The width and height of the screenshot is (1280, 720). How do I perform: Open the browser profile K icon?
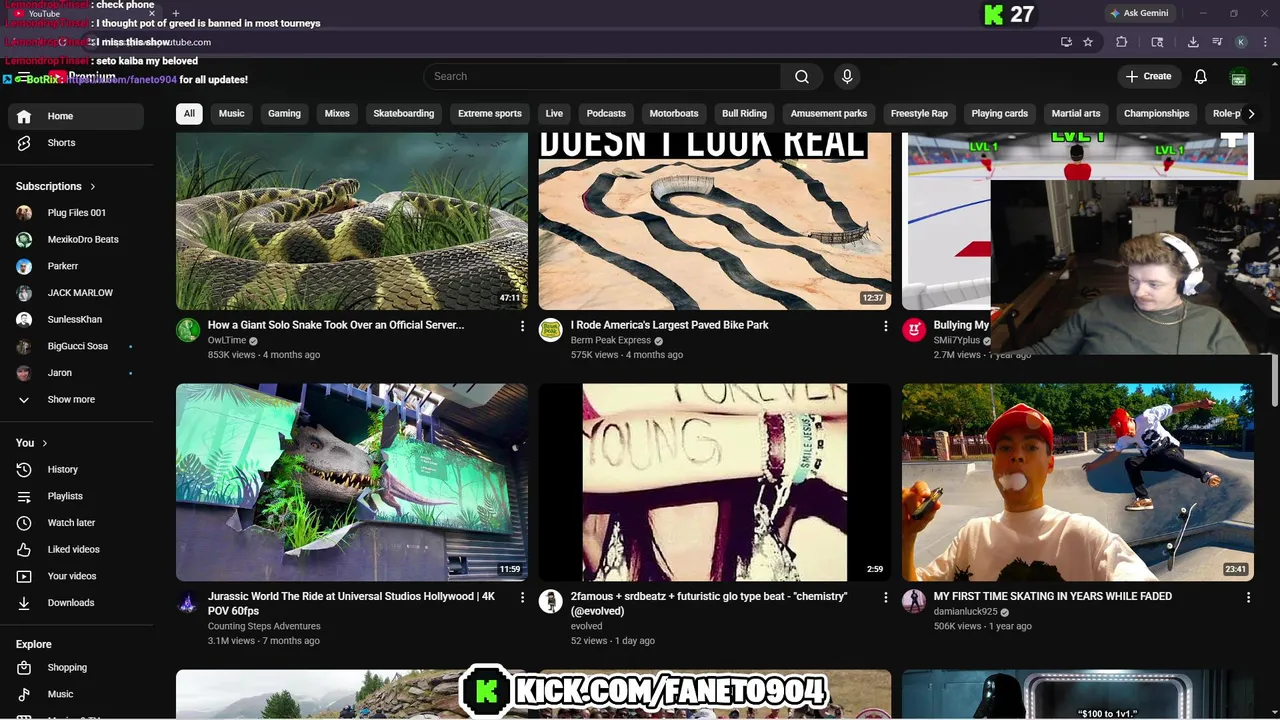(x=1241, y=42)
